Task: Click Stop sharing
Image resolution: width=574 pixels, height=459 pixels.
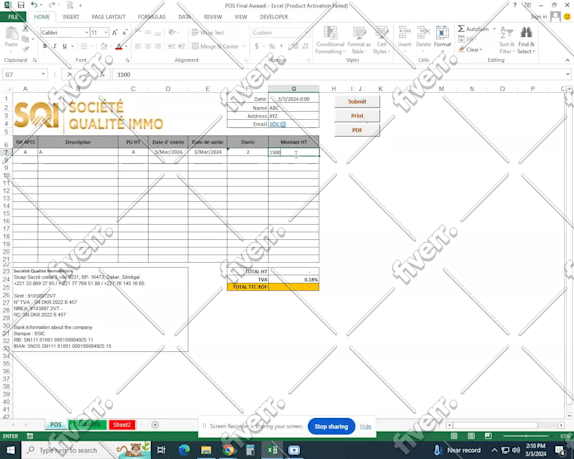Action: [331, 426]
